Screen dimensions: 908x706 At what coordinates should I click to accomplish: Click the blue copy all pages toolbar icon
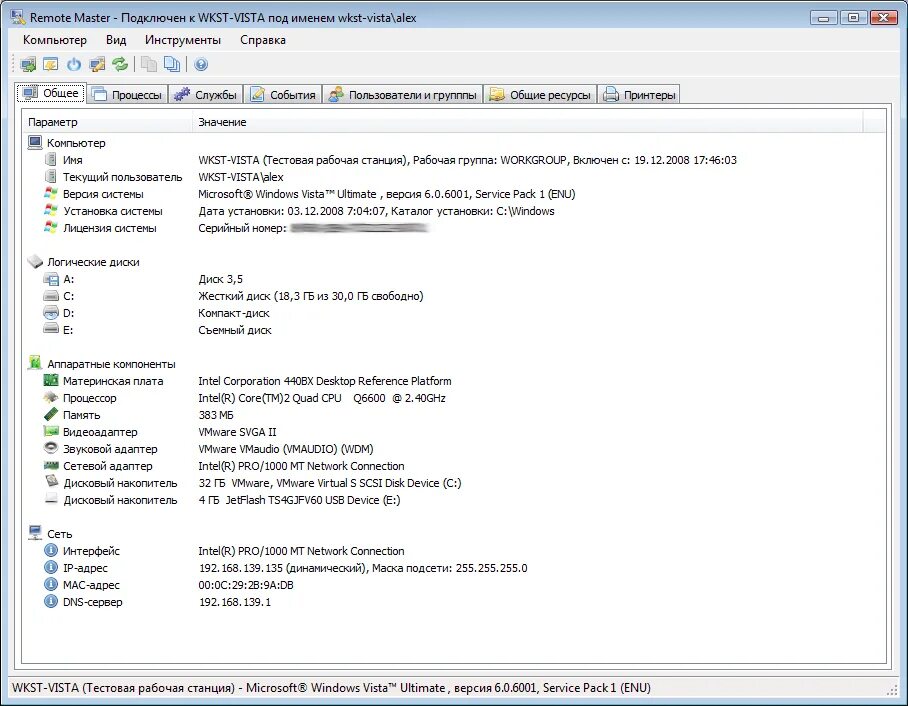[x=172, y=64]
